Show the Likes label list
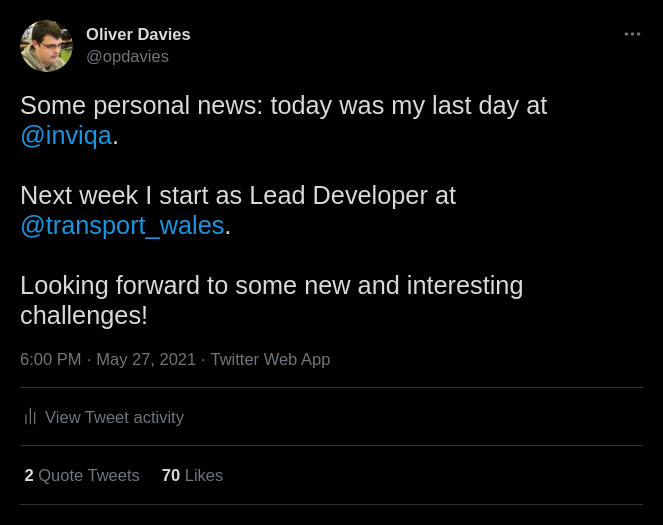Image resolution: width=663 pixels, height=525 pixels. [204, 475]
